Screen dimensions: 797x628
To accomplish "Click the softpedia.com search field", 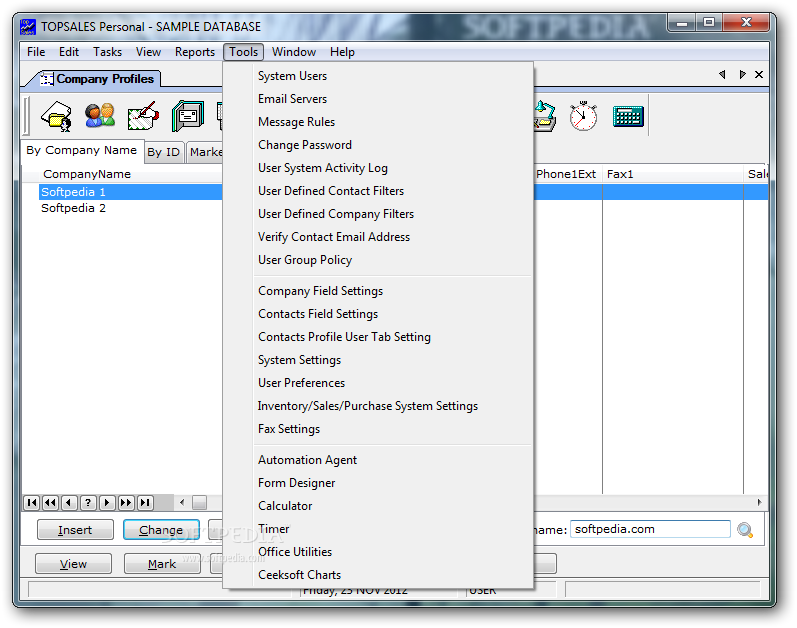I will [x=650, y=529].
